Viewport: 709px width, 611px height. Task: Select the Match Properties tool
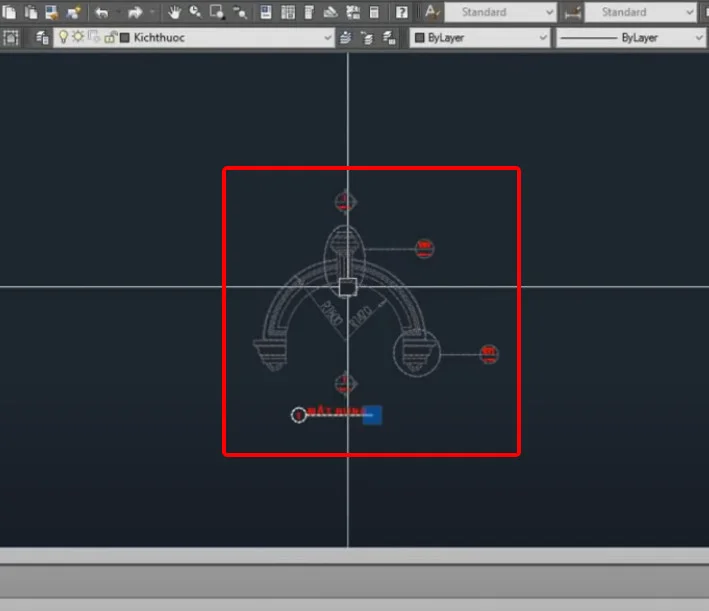point(52,12)
